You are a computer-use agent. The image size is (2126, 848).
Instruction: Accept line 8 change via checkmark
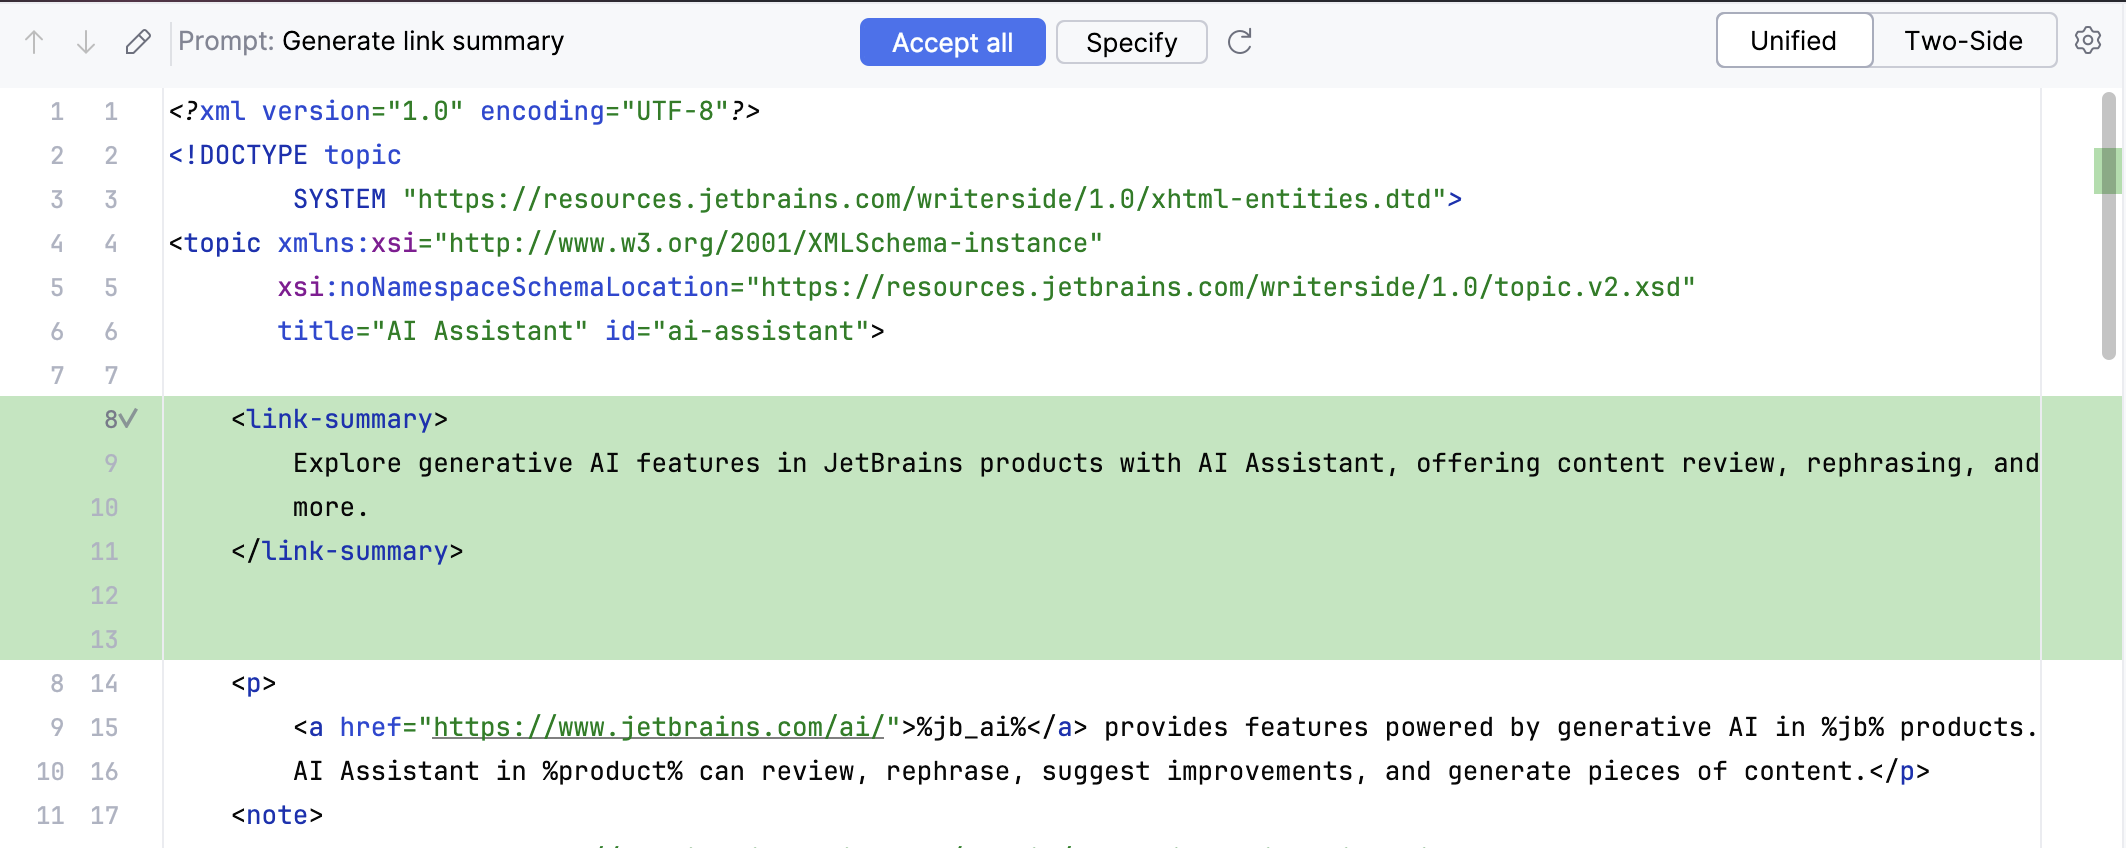[x=128, y=419]
